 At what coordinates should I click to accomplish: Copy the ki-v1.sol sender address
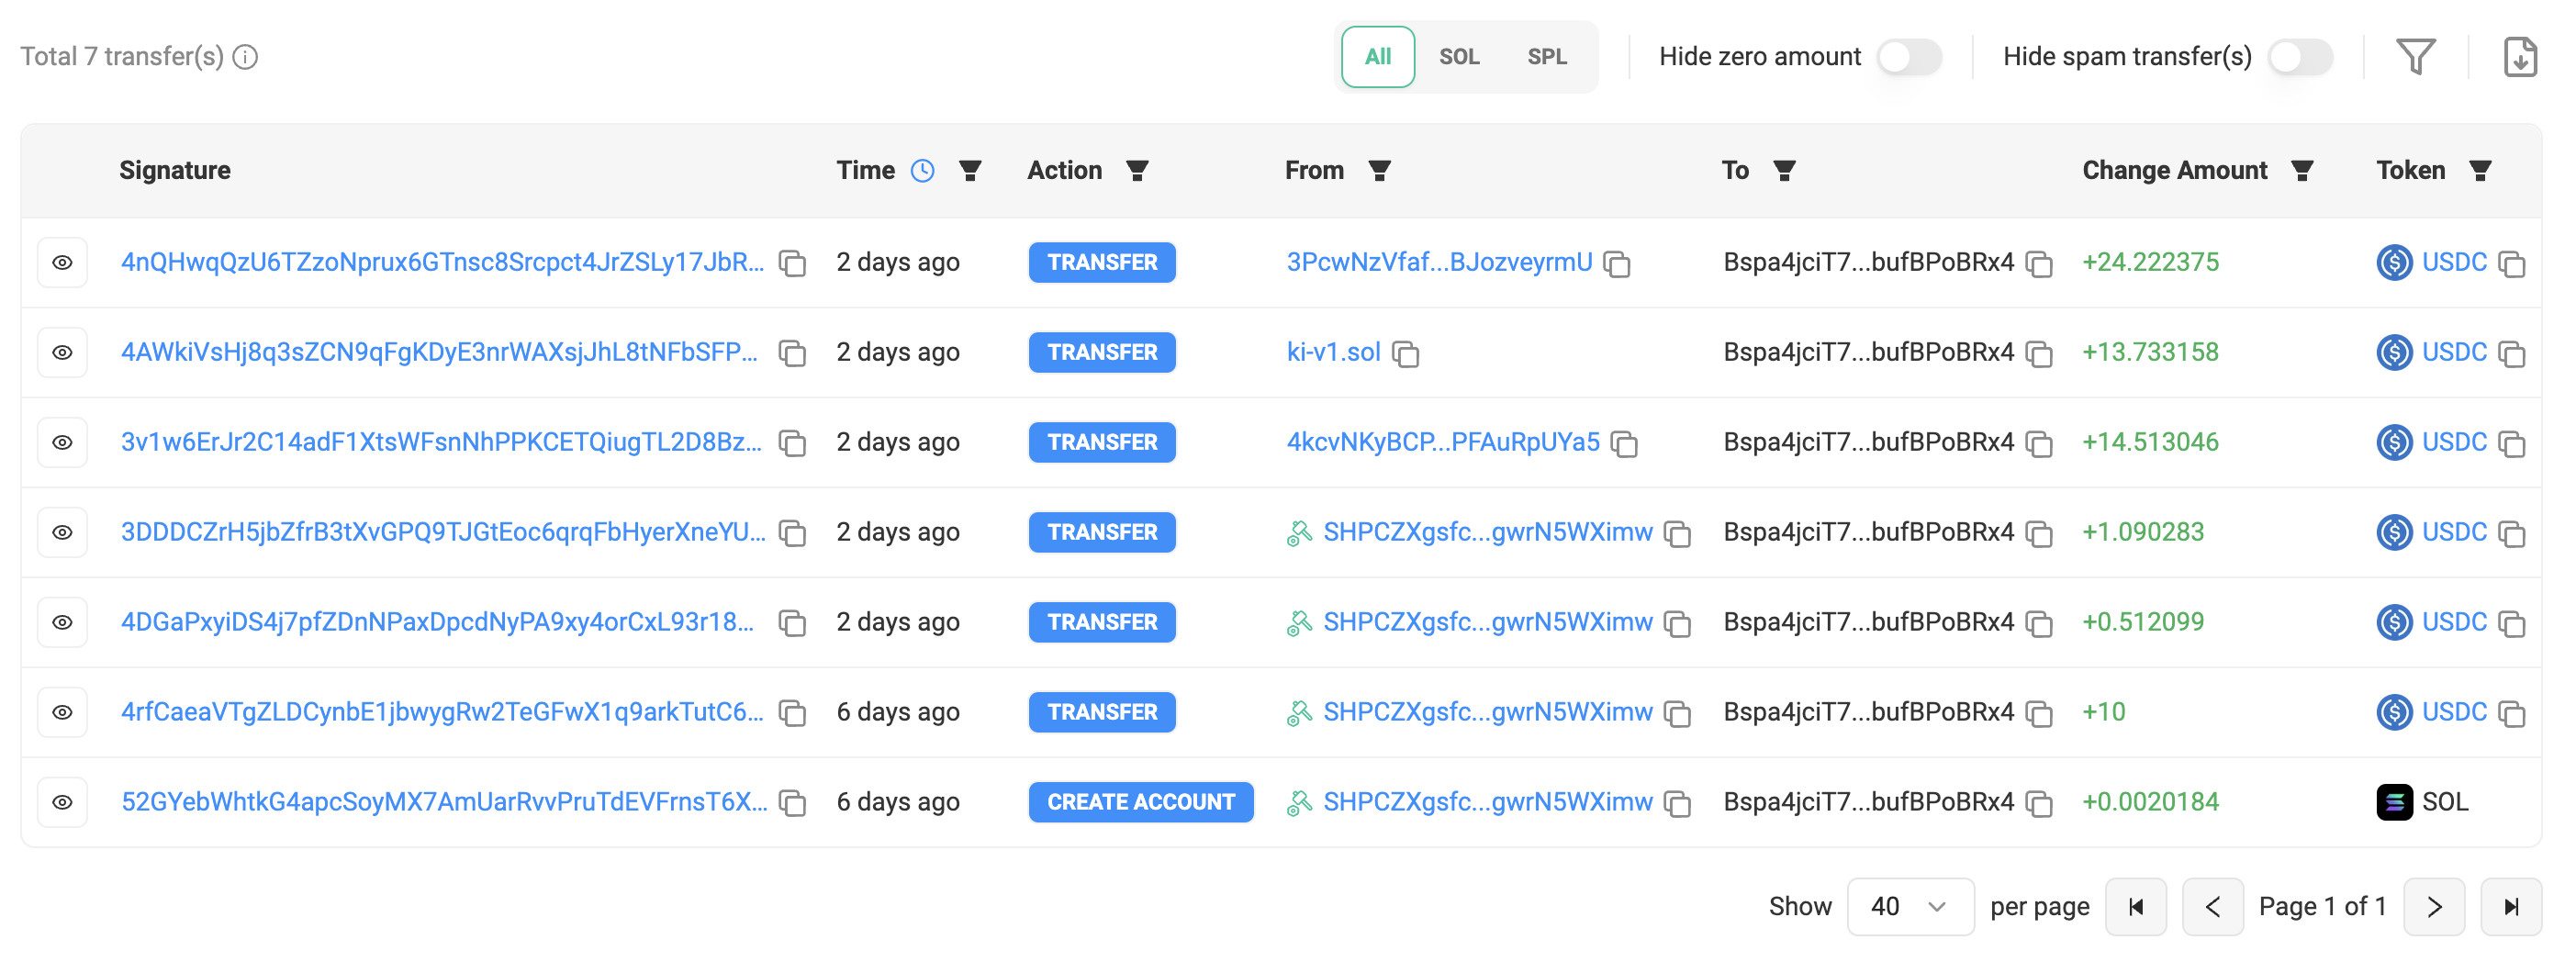(1406, 354)
